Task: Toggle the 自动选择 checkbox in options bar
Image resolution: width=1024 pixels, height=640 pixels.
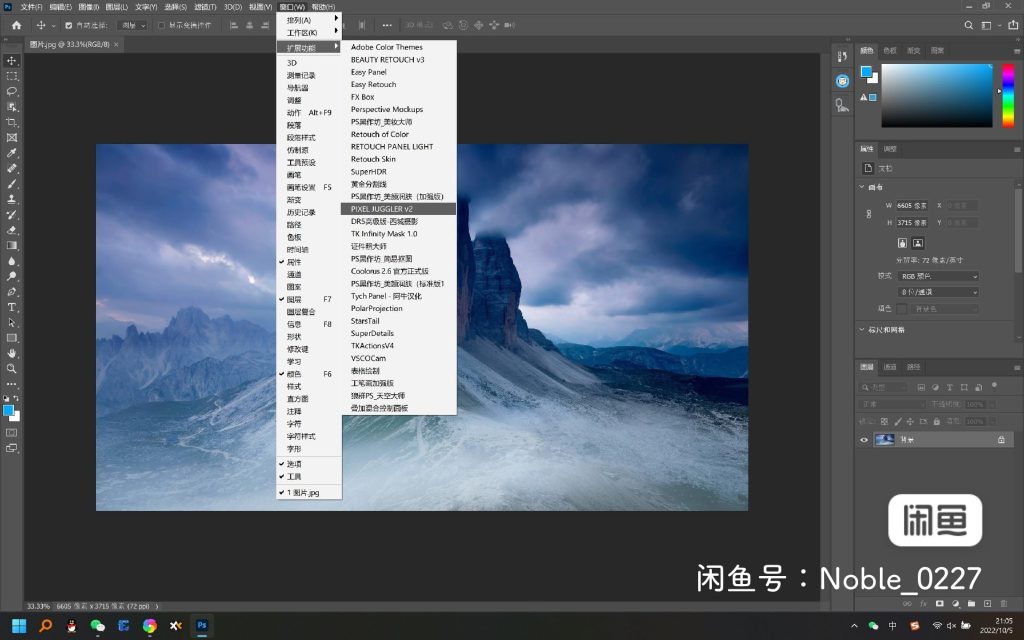Action: 69,25
